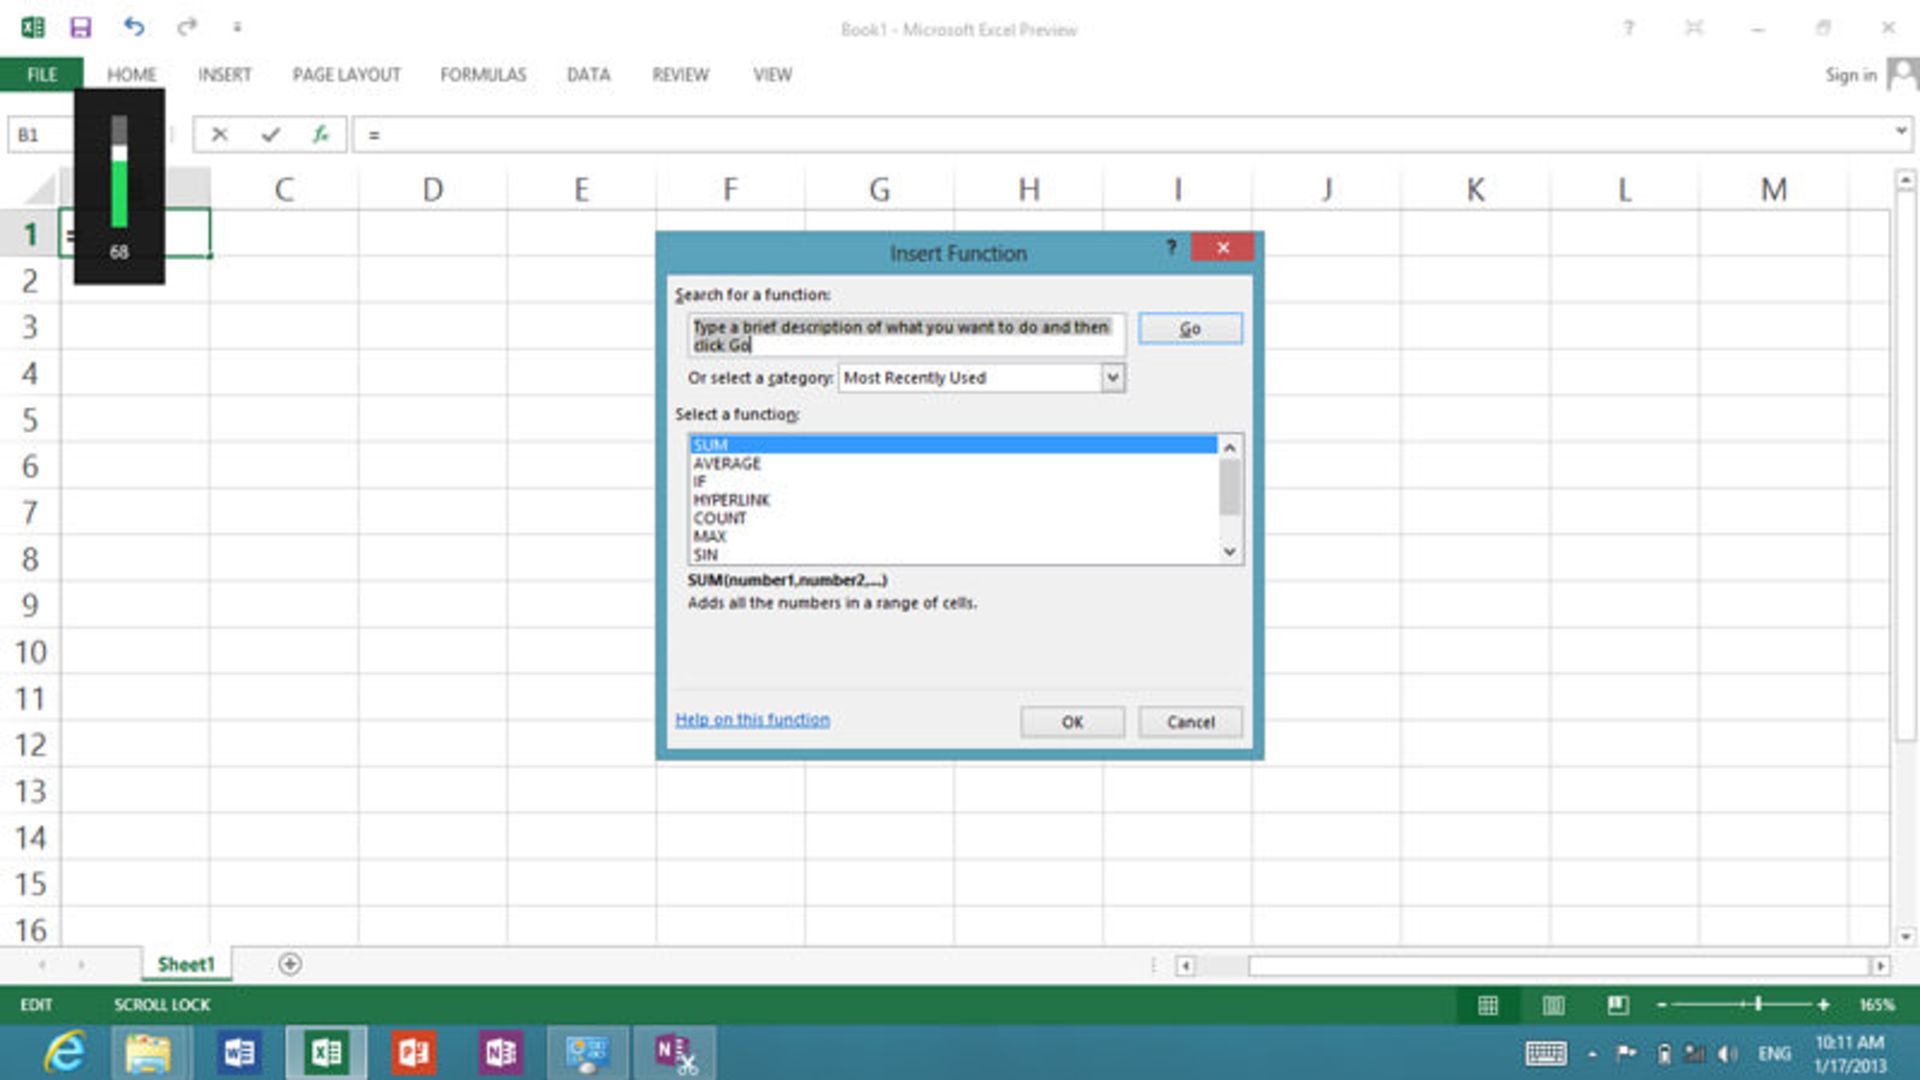The width and height of the screenshot is (1920, 1080).
Task: Click the function list scroll down arrow
Action: click(x=1230, y=552)
